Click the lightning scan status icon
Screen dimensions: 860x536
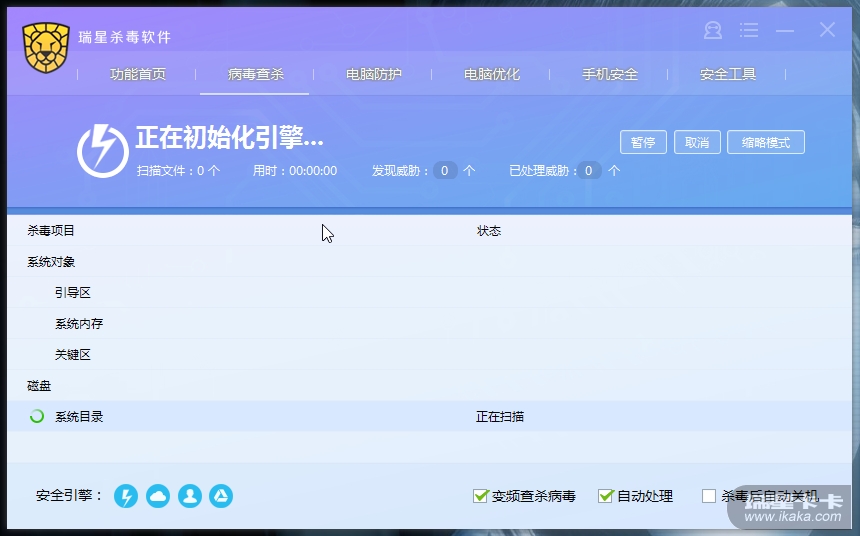103,151
